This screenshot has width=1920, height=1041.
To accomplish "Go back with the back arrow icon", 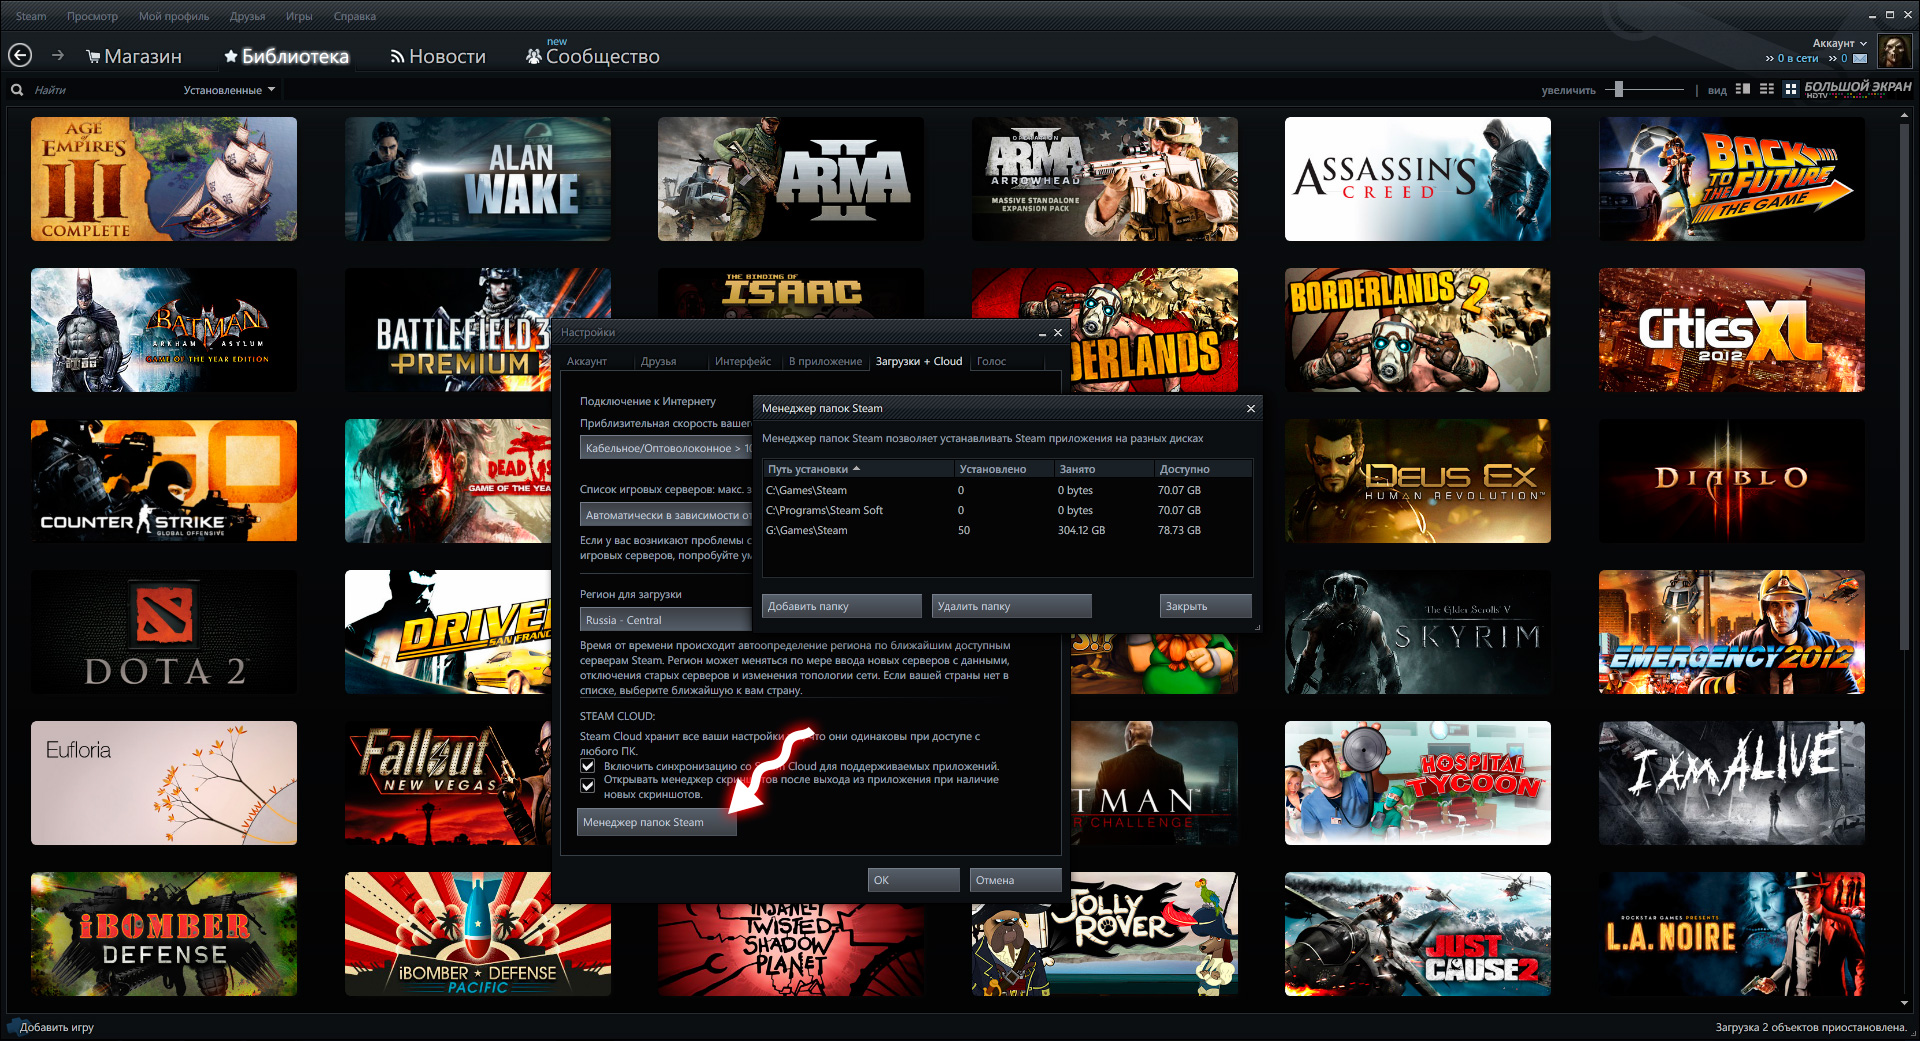I will (x=20, y=56).
